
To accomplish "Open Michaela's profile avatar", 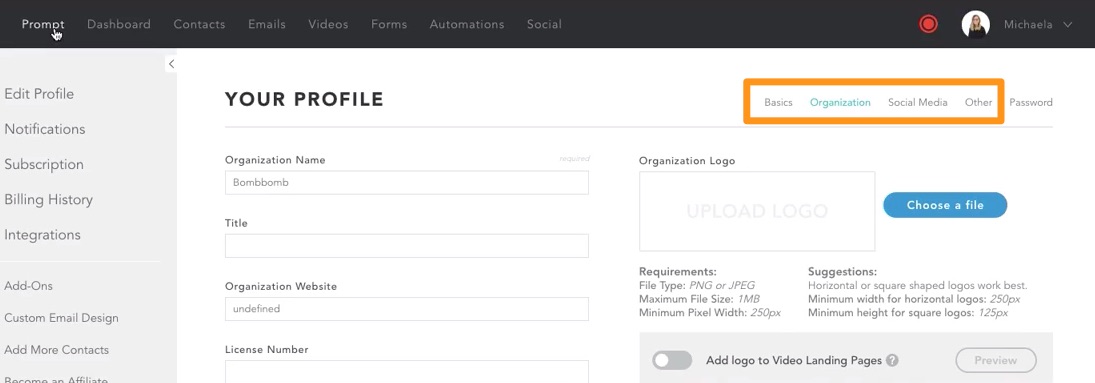I will [x=976, y=24].
